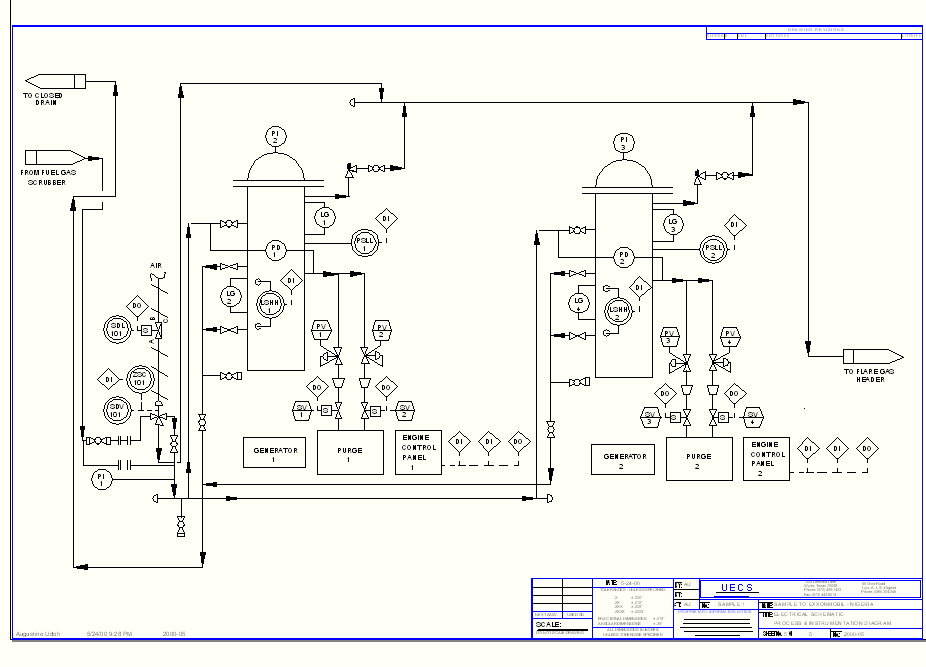The width and height of the screenshot is (926, 667).
Task: Click the To Closed Drain arrow connector
Action: click(55, 80)
